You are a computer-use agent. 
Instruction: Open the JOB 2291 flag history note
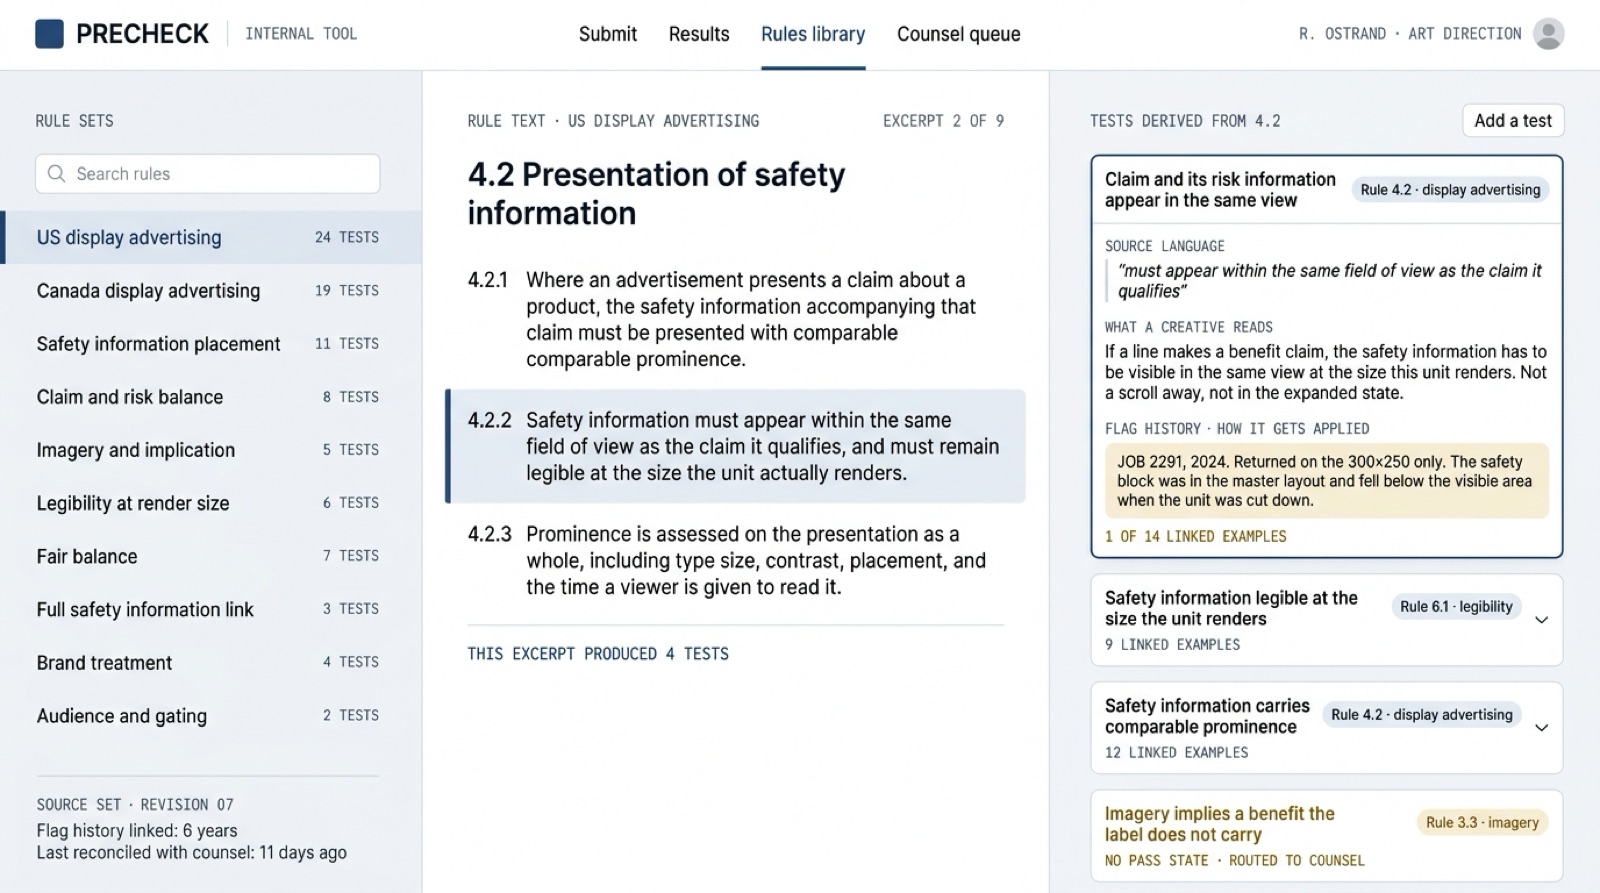(1326, 481)
